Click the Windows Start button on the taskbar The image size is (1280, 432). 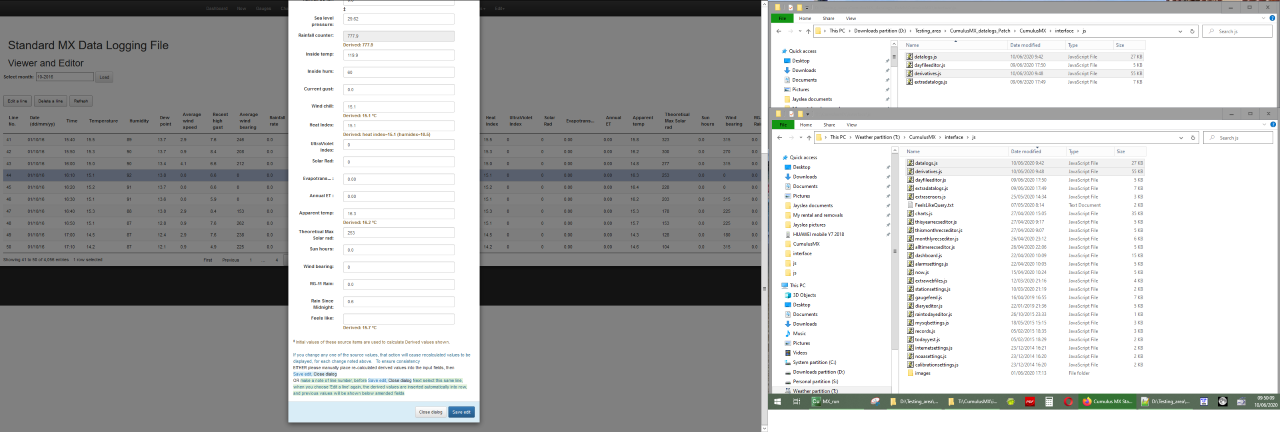pyautogui.click(x=776, y=400)
